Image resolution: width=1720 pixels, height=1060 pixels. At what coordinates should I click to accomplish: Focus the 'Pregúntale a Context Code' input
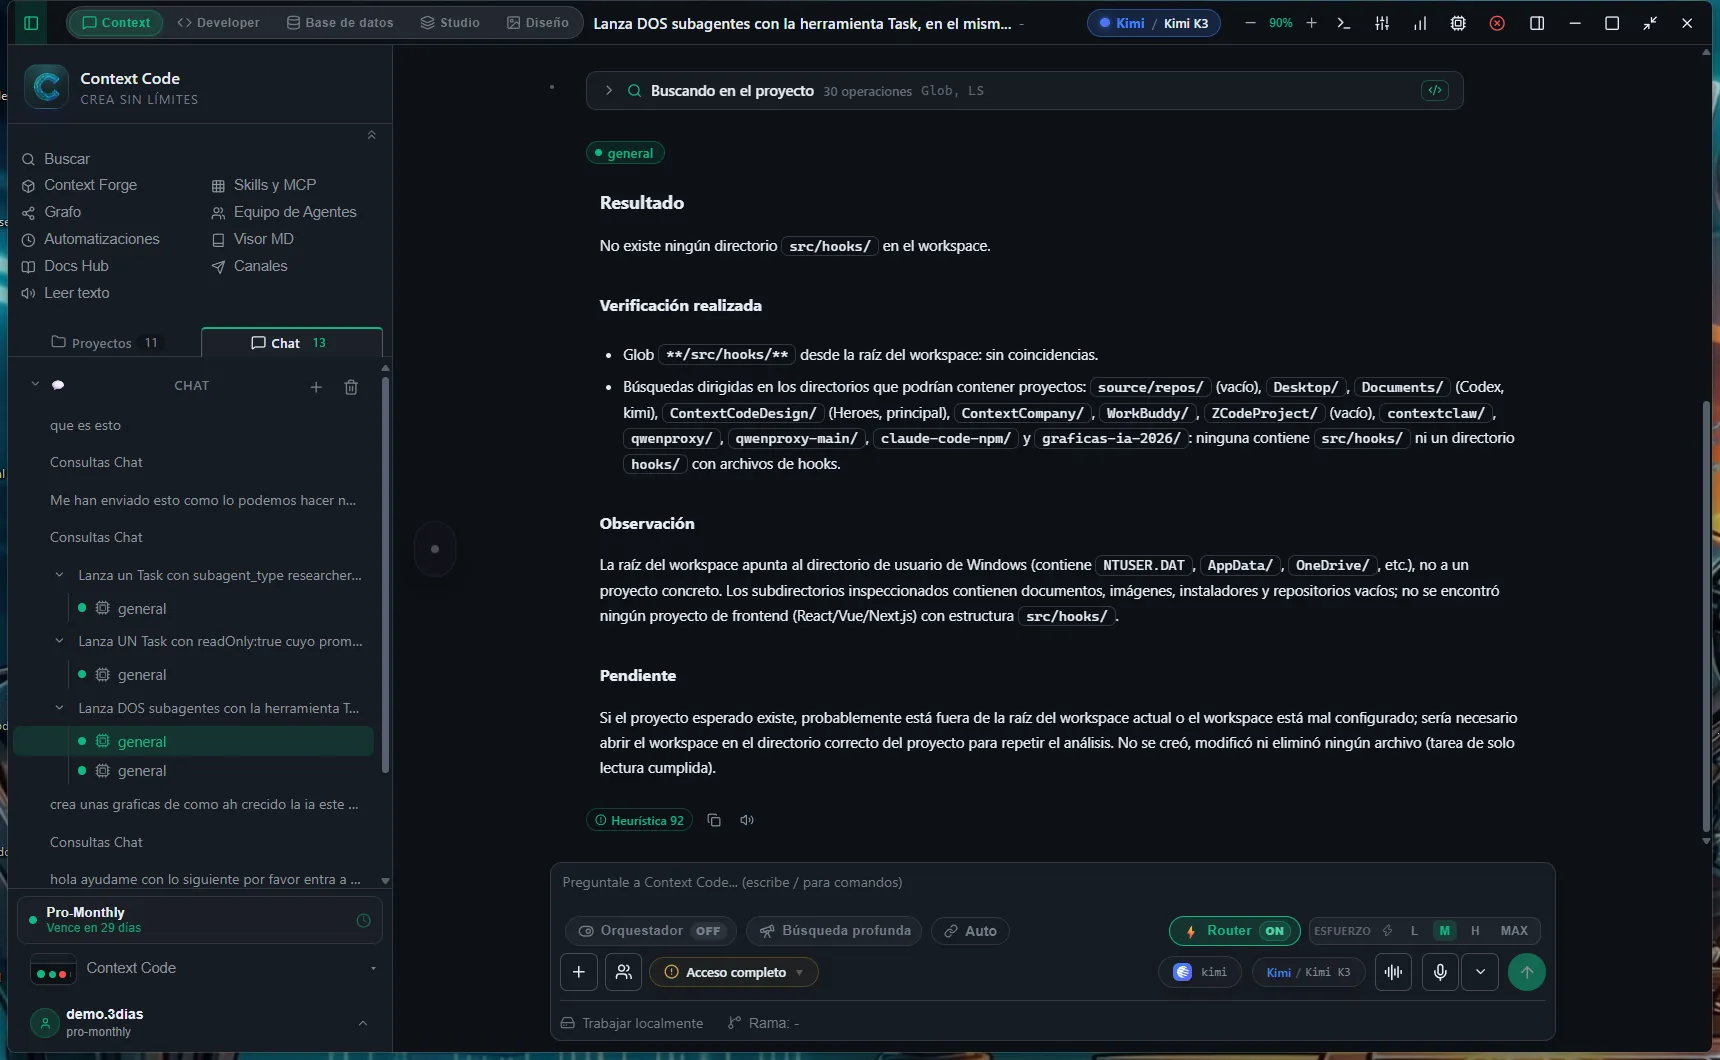[1052, 882]
